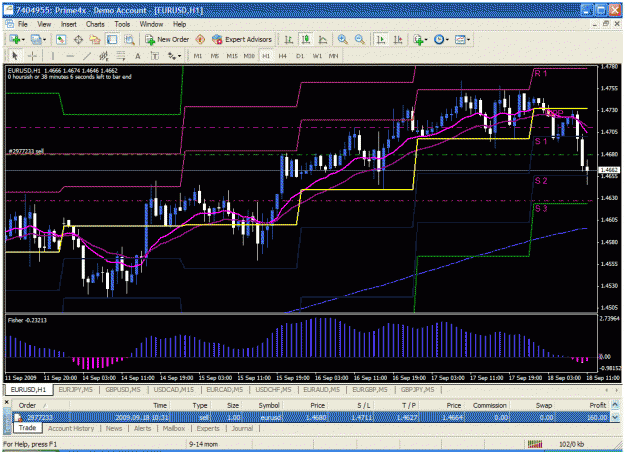This screenshot has height=452, width=625.
Task: Expand the Templates dropdown arrow
Action: click(468, 39)
